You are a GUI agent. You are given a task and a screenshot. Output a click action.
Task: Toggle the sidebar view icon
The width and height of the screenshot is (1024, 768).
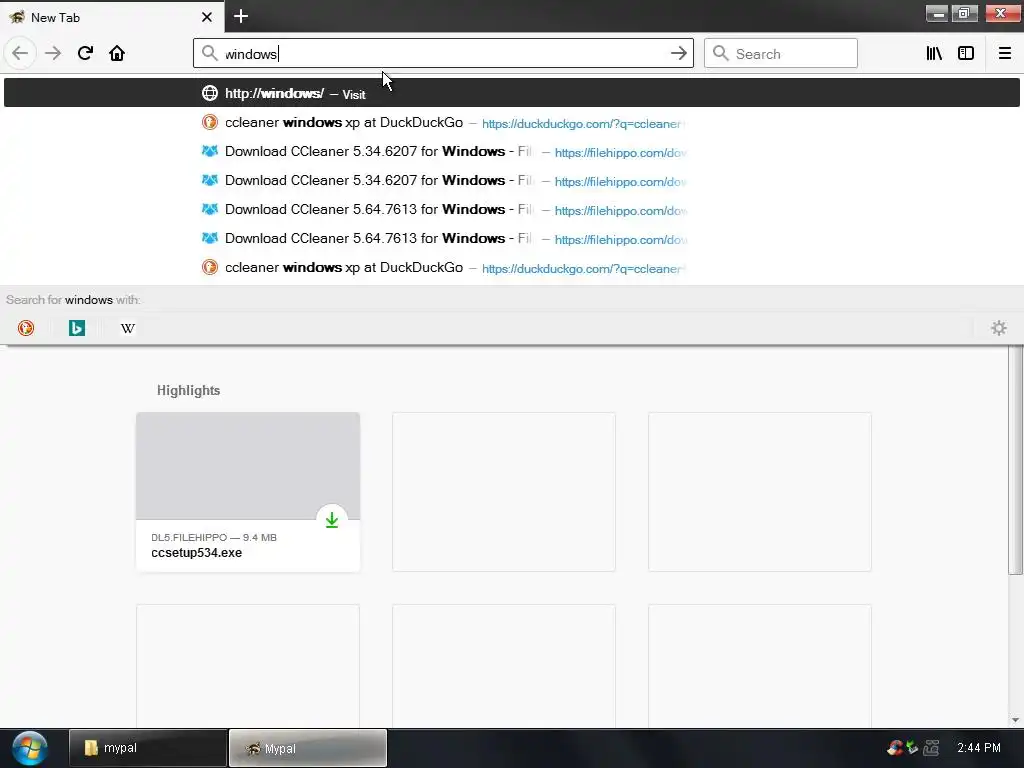(x=966, y=53)
